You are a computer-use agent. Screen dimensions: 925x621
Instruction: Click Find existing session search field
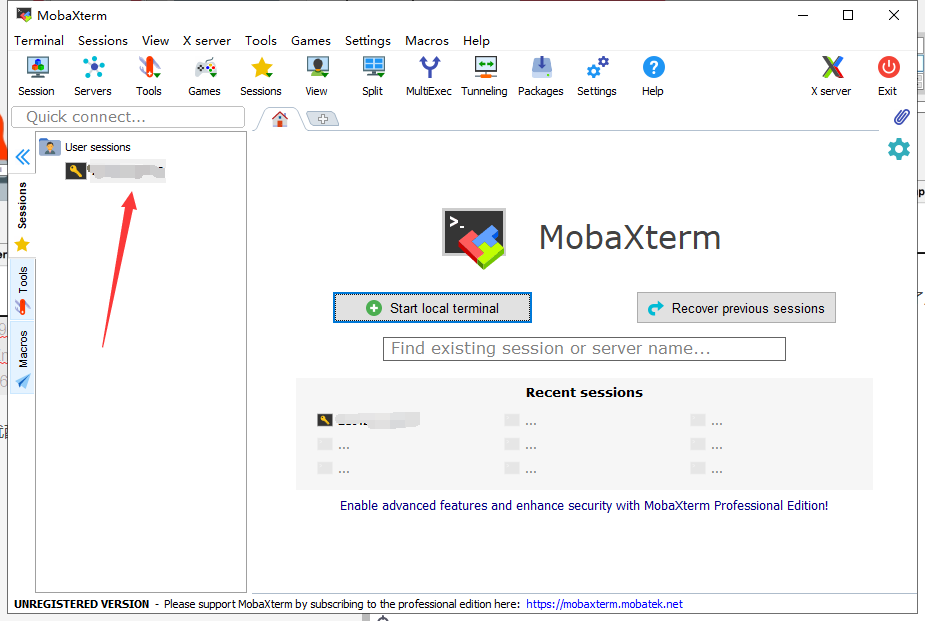[584, 349]
